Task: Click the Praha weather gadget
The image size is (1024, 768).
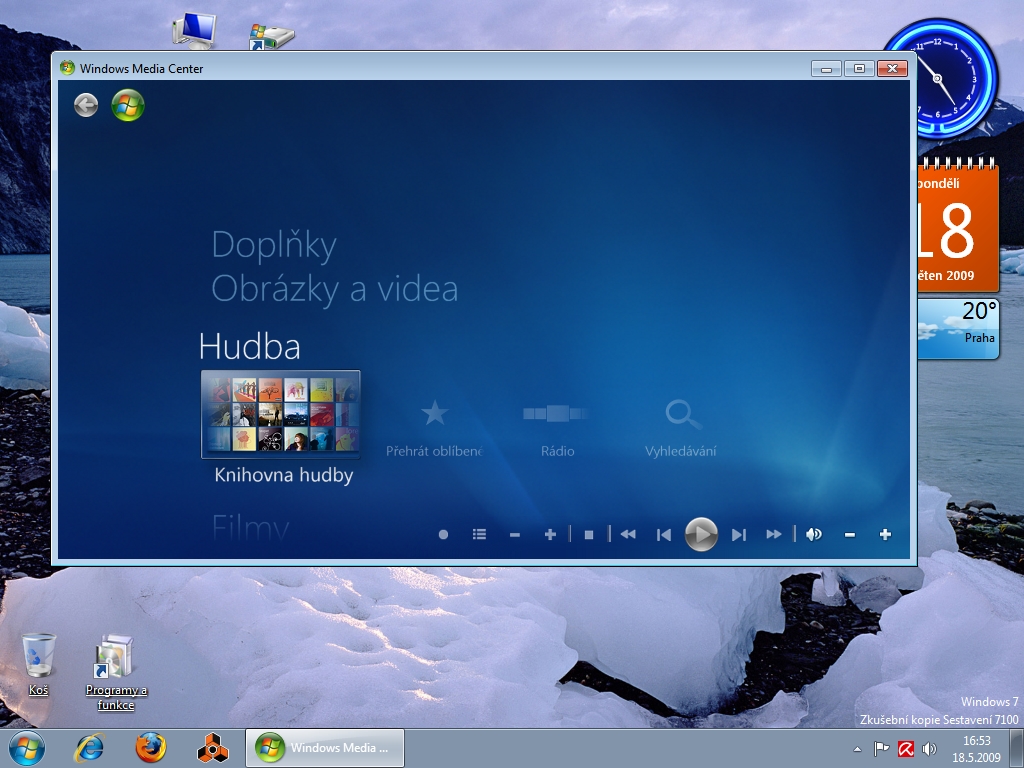Action: [x=958, y=329]
